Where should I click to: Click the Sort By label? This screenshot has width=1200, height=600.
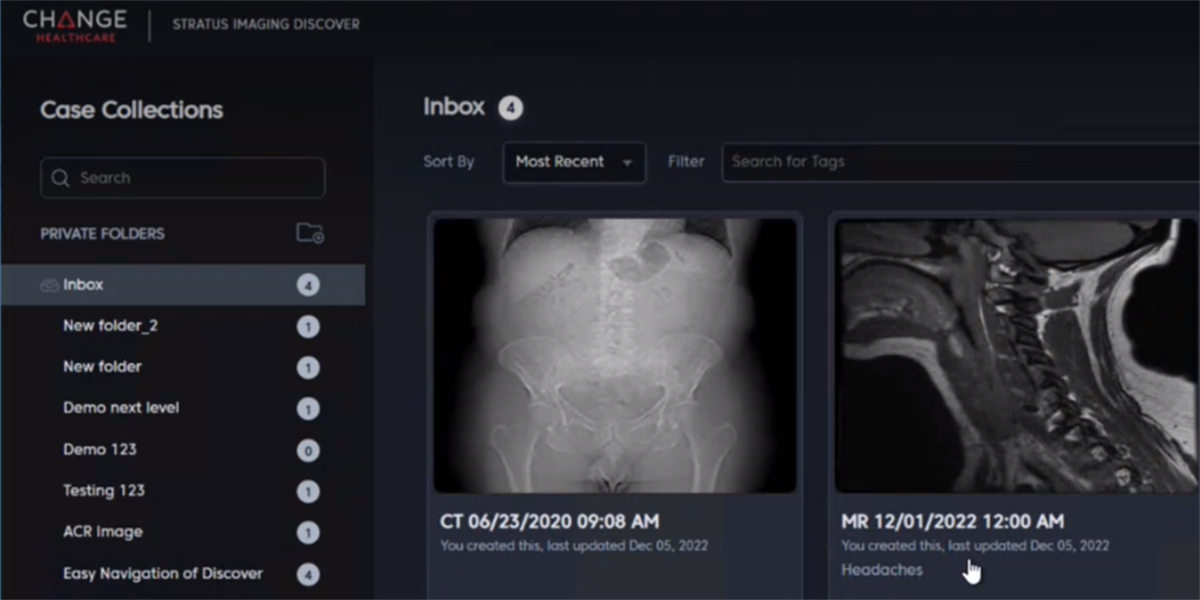[449, 162]
